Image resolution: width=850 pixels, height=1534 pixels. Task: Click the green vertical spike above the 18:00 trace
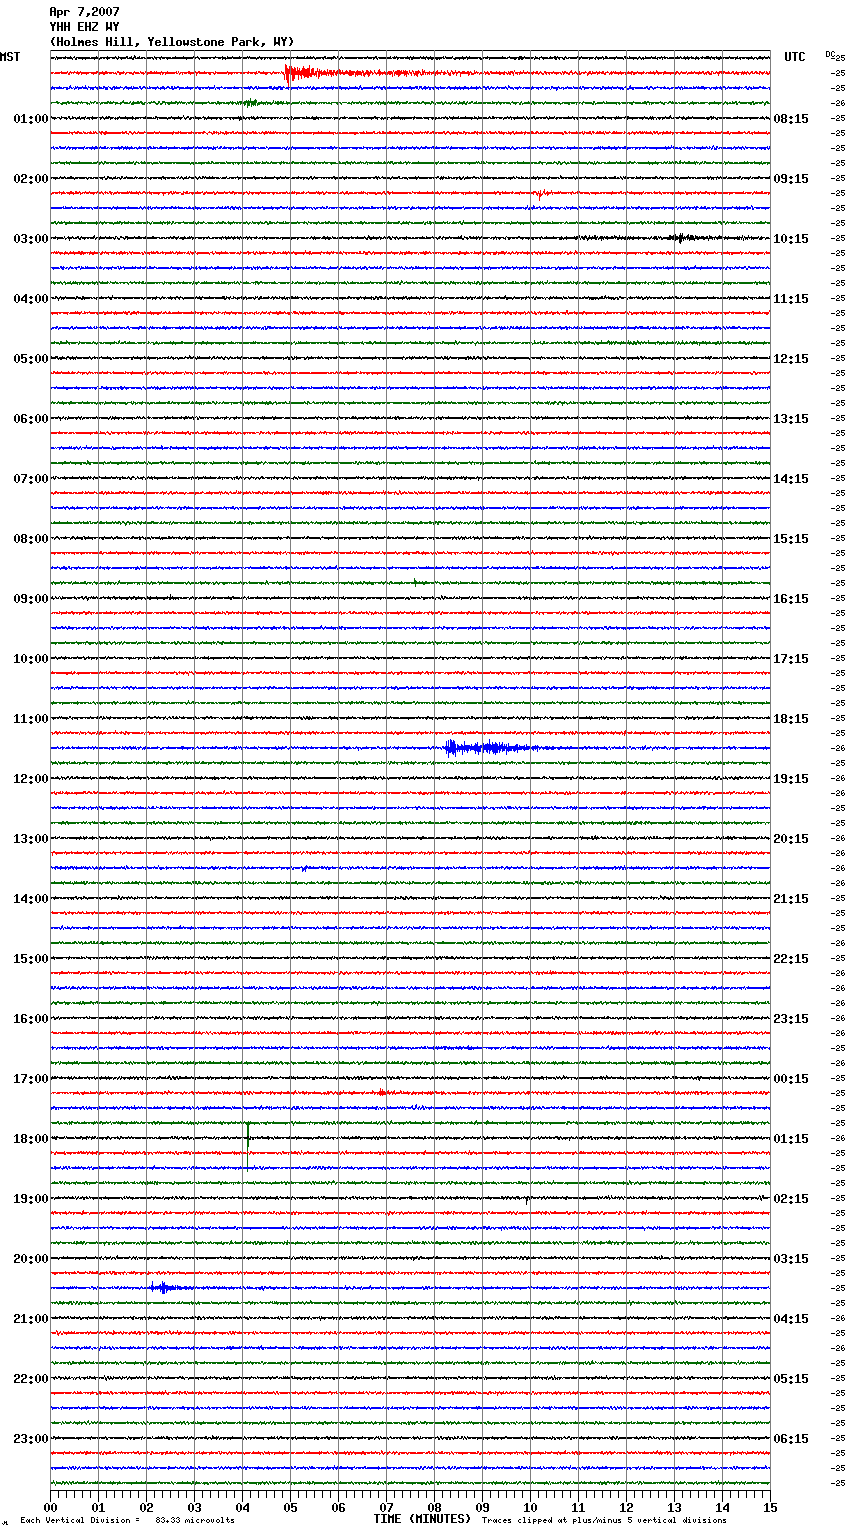click(x=248, y=1145)
